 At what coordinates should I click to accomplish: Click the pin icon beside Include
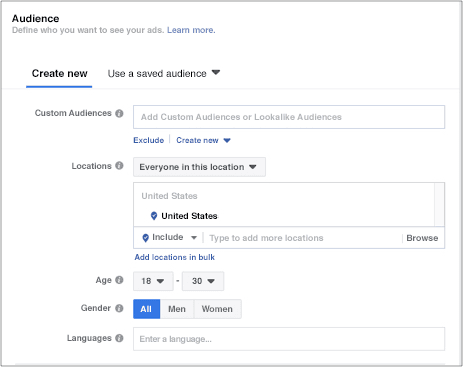145,238
